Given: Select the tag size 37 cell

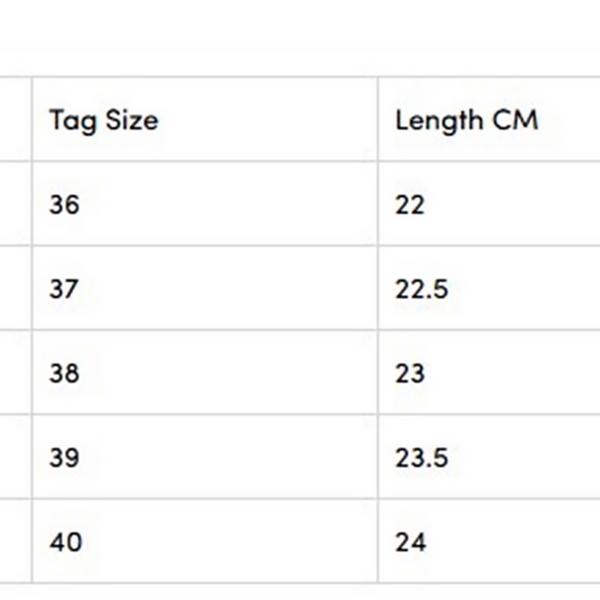Looking at the screenshot, I should 64,289.
